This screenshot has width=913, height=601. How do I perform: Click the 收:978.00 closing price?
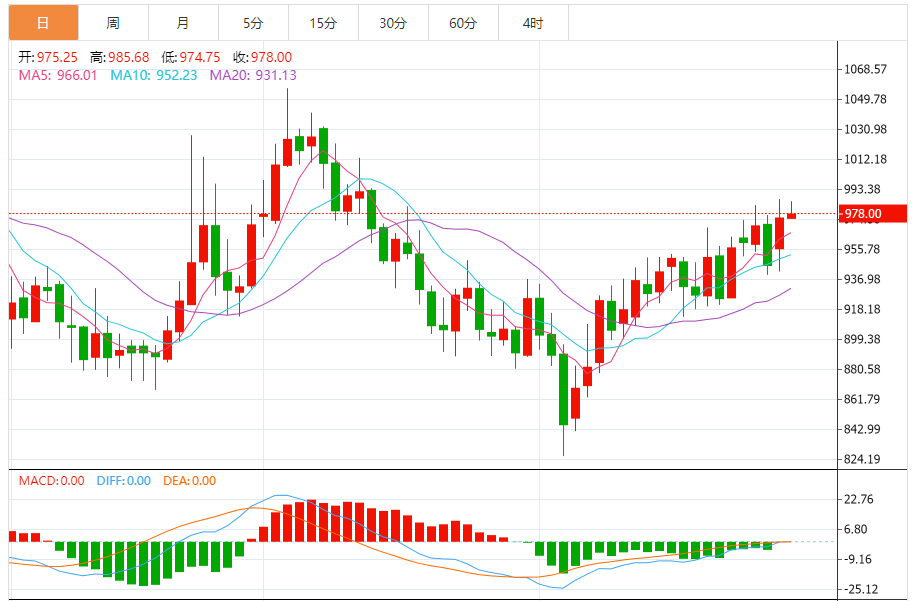[x=263, y=57]
